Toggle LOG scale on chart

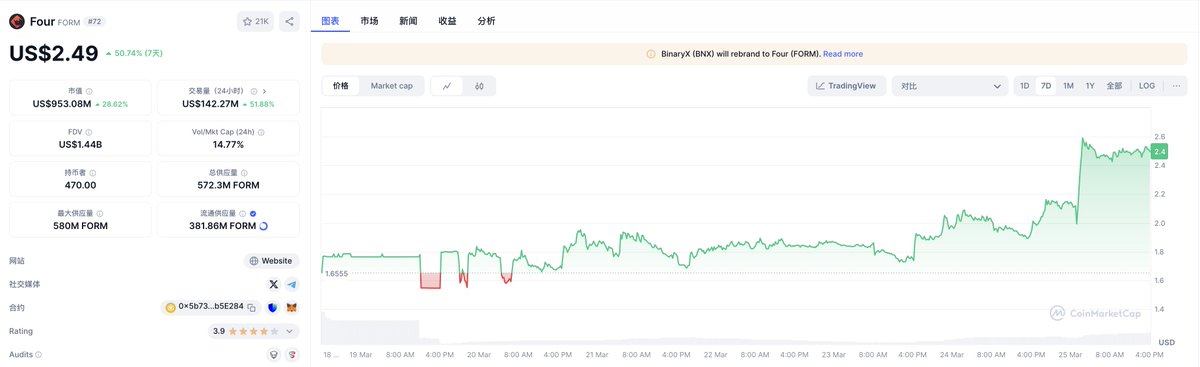(1147, 86)
